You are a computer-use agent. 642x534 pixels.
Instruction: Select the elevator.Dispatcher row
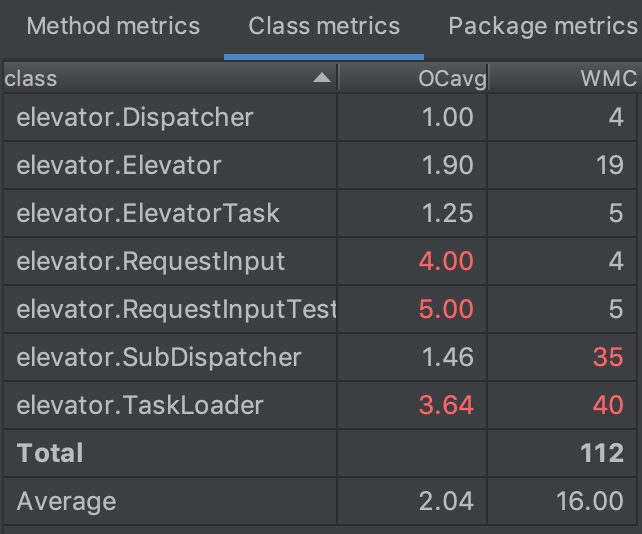coord(135,117)
